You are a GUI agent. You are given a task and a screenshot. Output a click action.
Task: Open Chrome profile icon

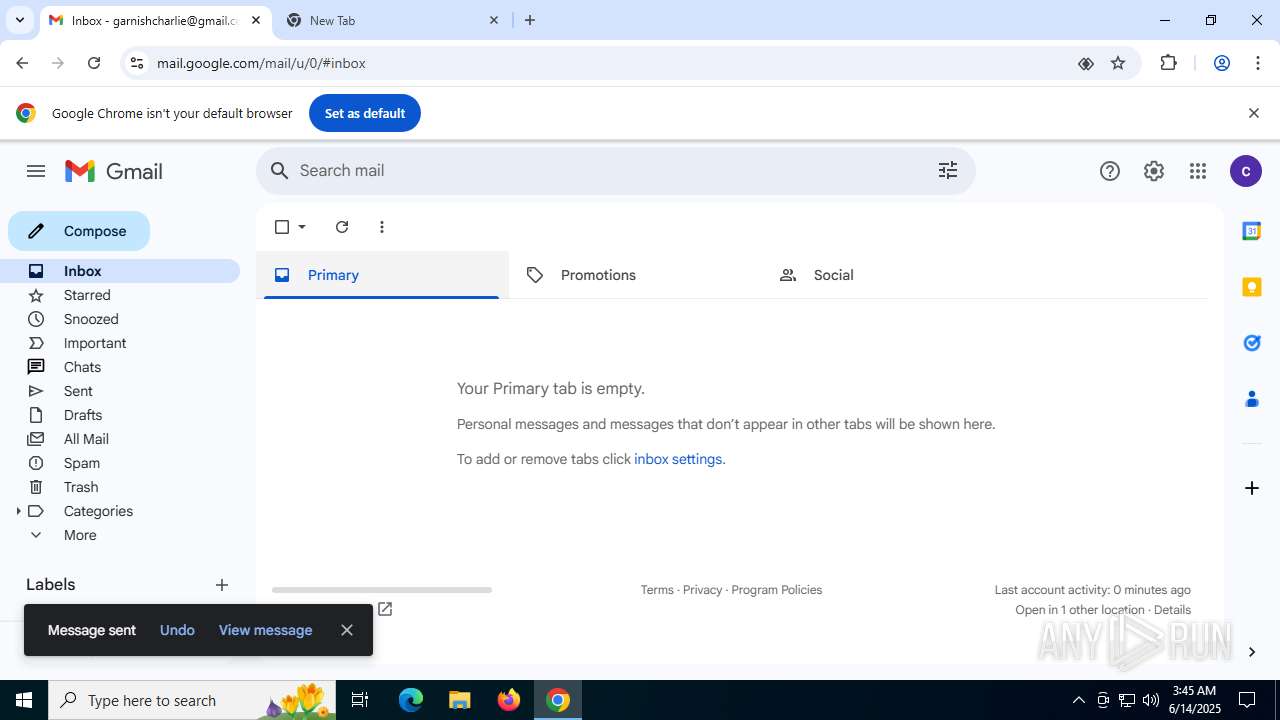click(x=1221, y=63)
